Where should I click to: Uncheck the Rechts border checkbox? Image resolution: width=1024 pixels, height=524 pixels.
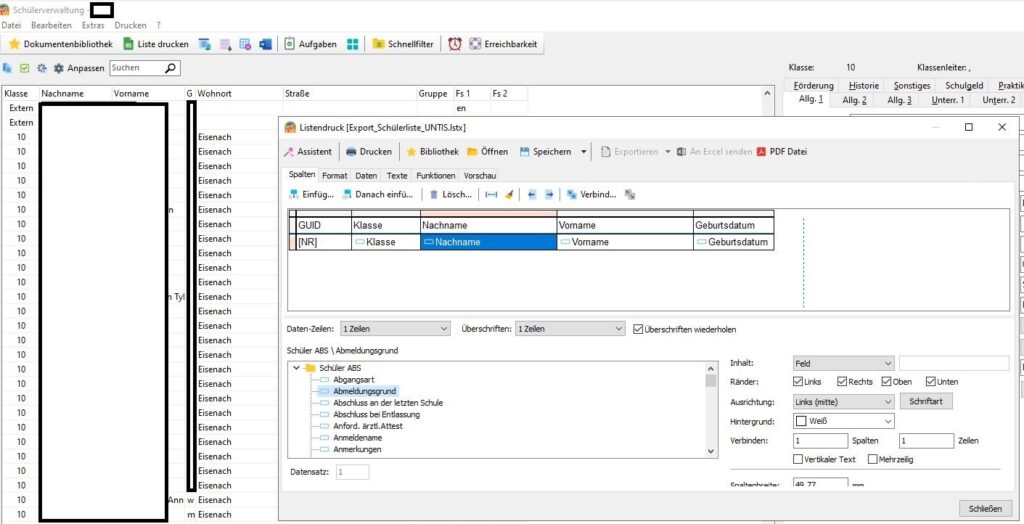[x=841, y=382]
